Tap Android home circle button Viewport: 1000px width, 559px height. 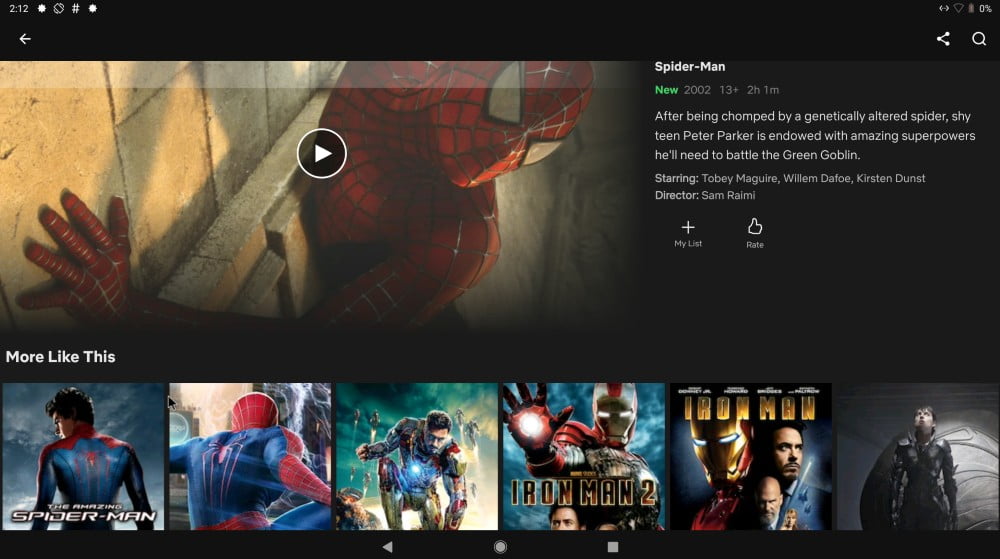tap(500, 546)
